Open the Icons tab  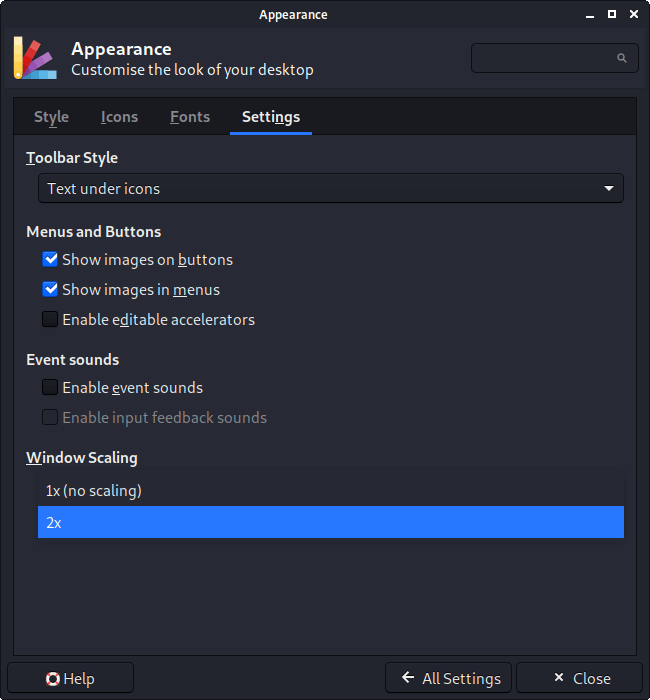(119, 117)
